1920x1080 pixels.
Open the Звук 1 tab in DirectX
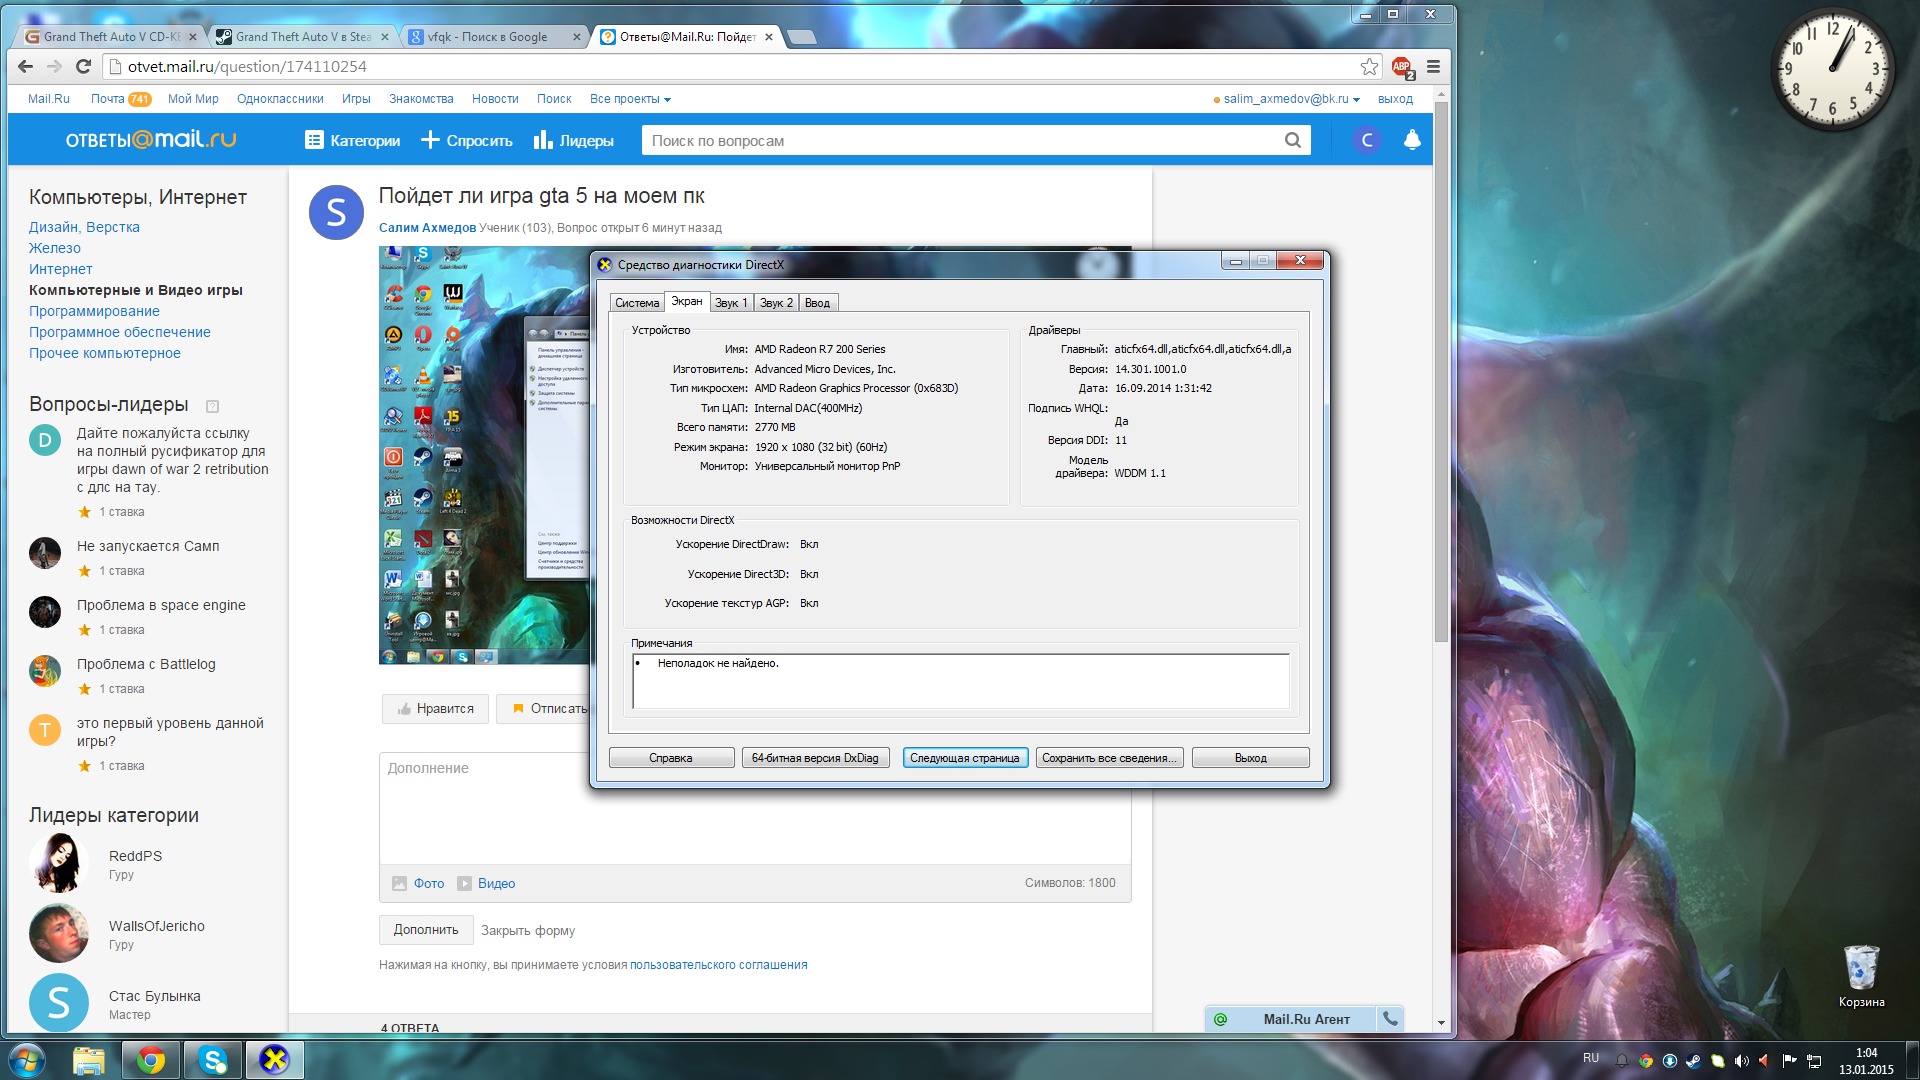pyautogui.click(x=729, y=303)
